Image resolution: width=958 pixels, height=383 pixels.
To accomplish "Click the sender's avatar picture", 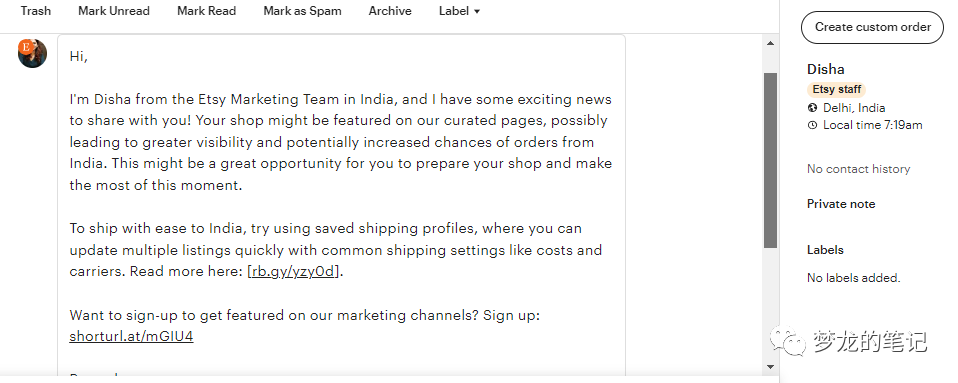I will [x=32, y=53].
